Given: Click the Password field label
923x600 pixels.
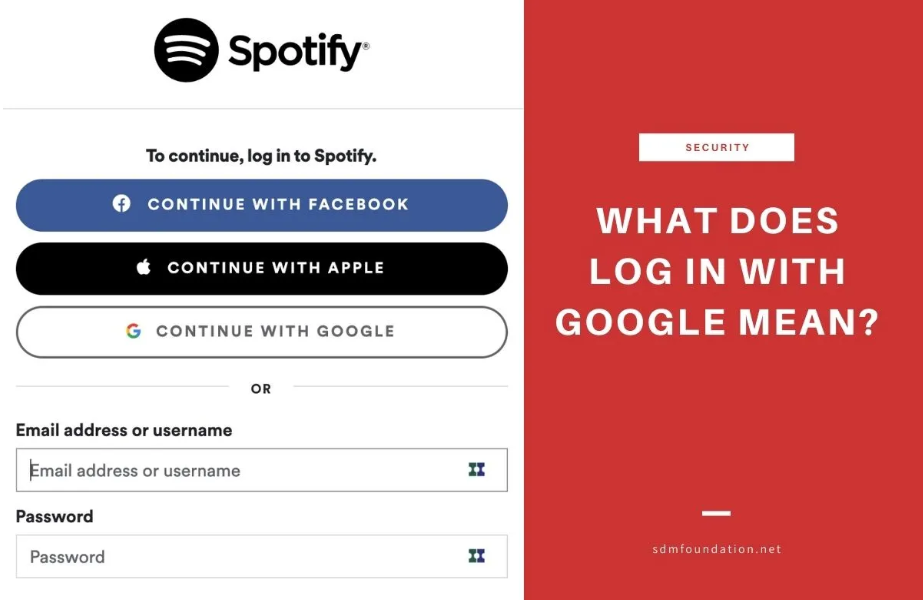Looking at the screenshot, I should coord(54,516).
